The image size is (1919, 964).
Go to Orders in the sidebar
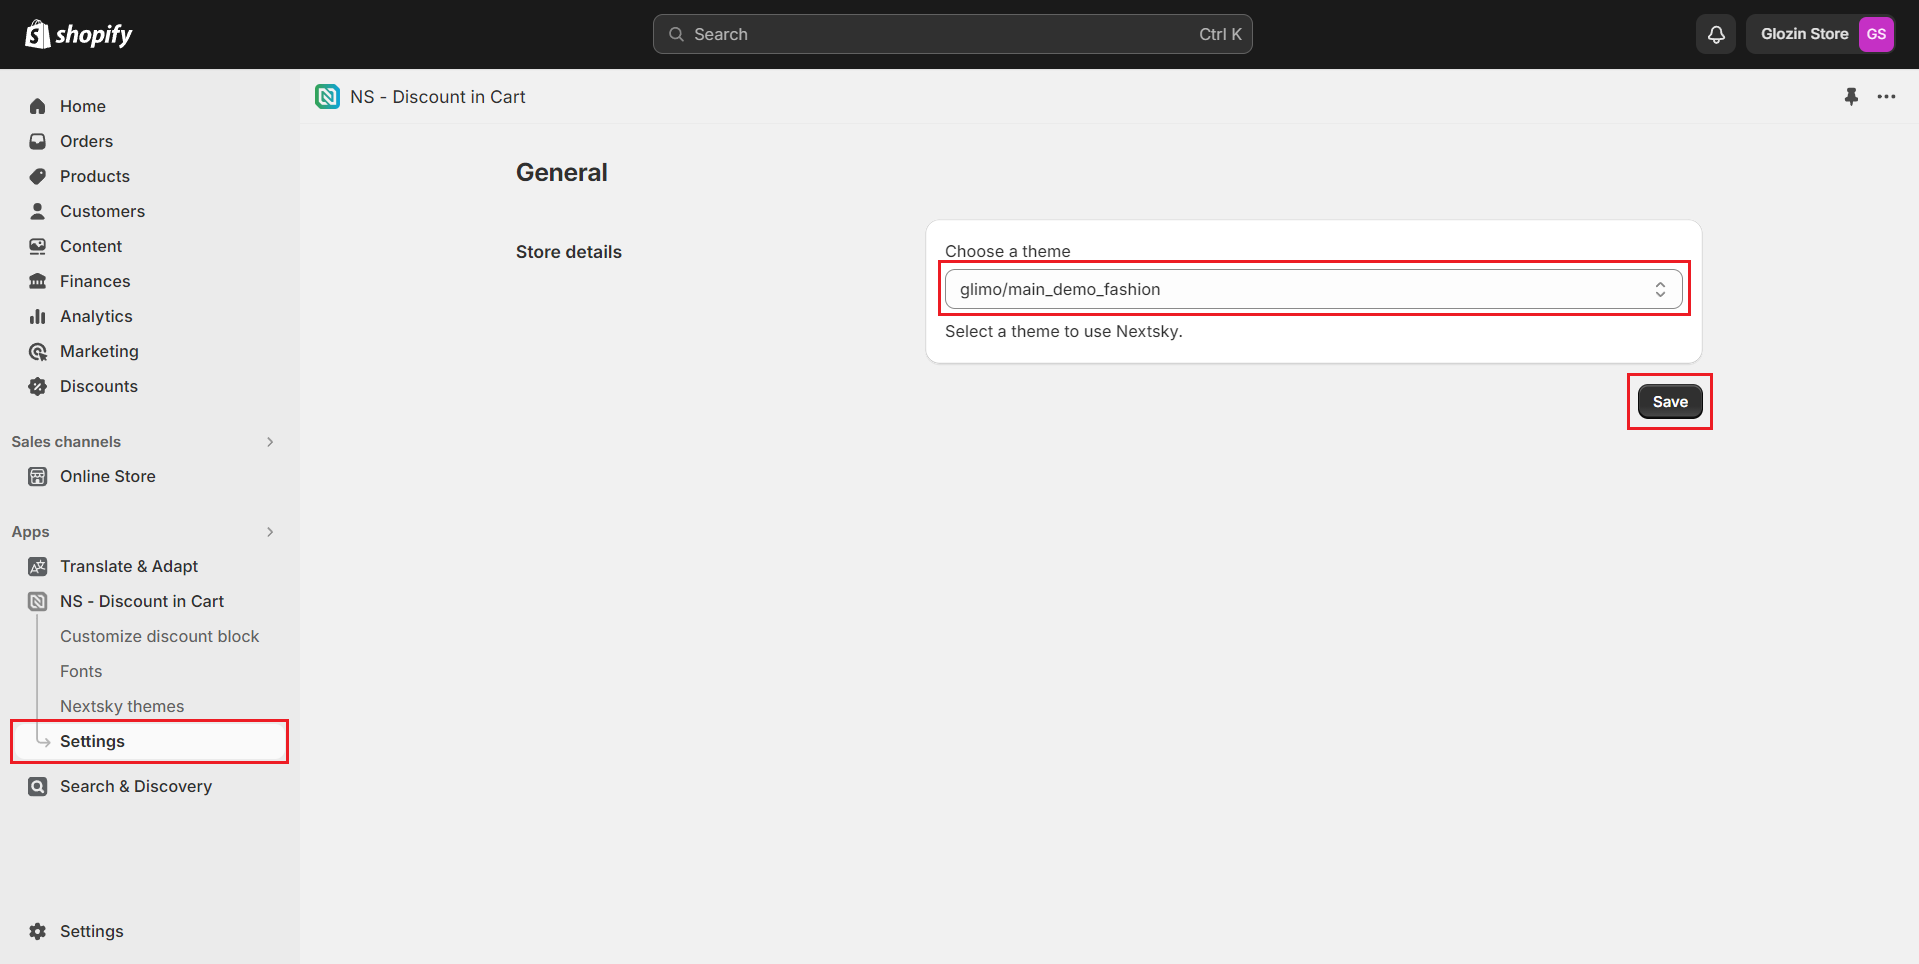(x=86, y=141)
